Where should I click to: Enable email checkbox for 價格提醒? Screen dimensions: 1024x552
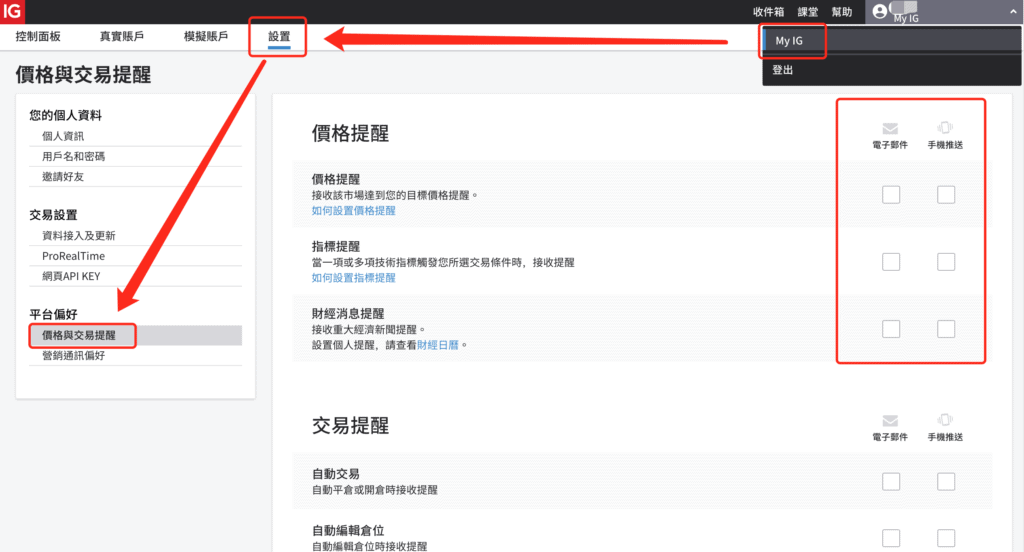891,194
